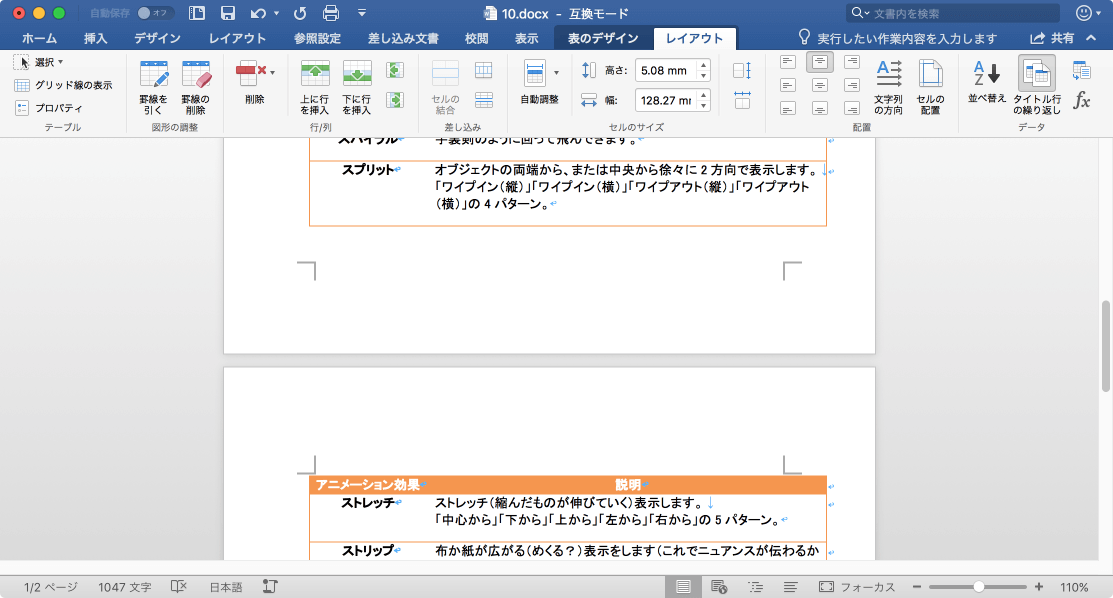Click the Undo icon

[258, 13]
